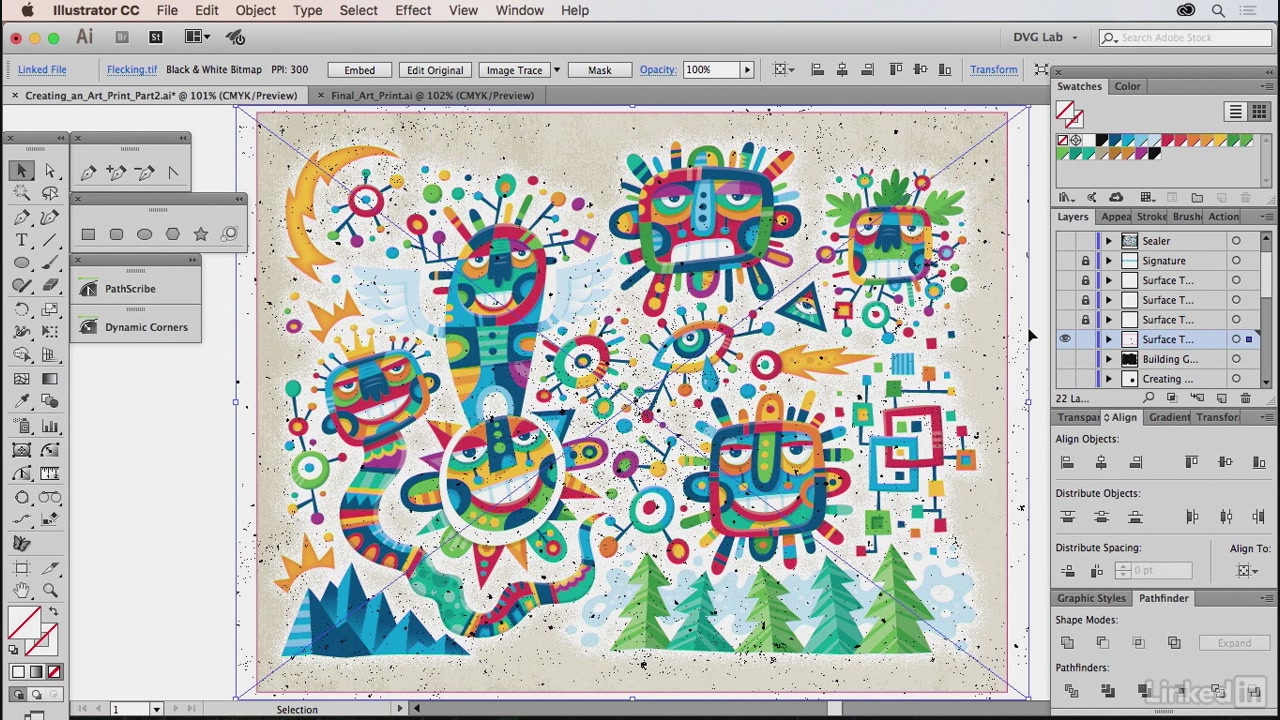This screenshot has height=720, width=1280.
Task: Expand the Creating ... layer
Action: 1108,379
